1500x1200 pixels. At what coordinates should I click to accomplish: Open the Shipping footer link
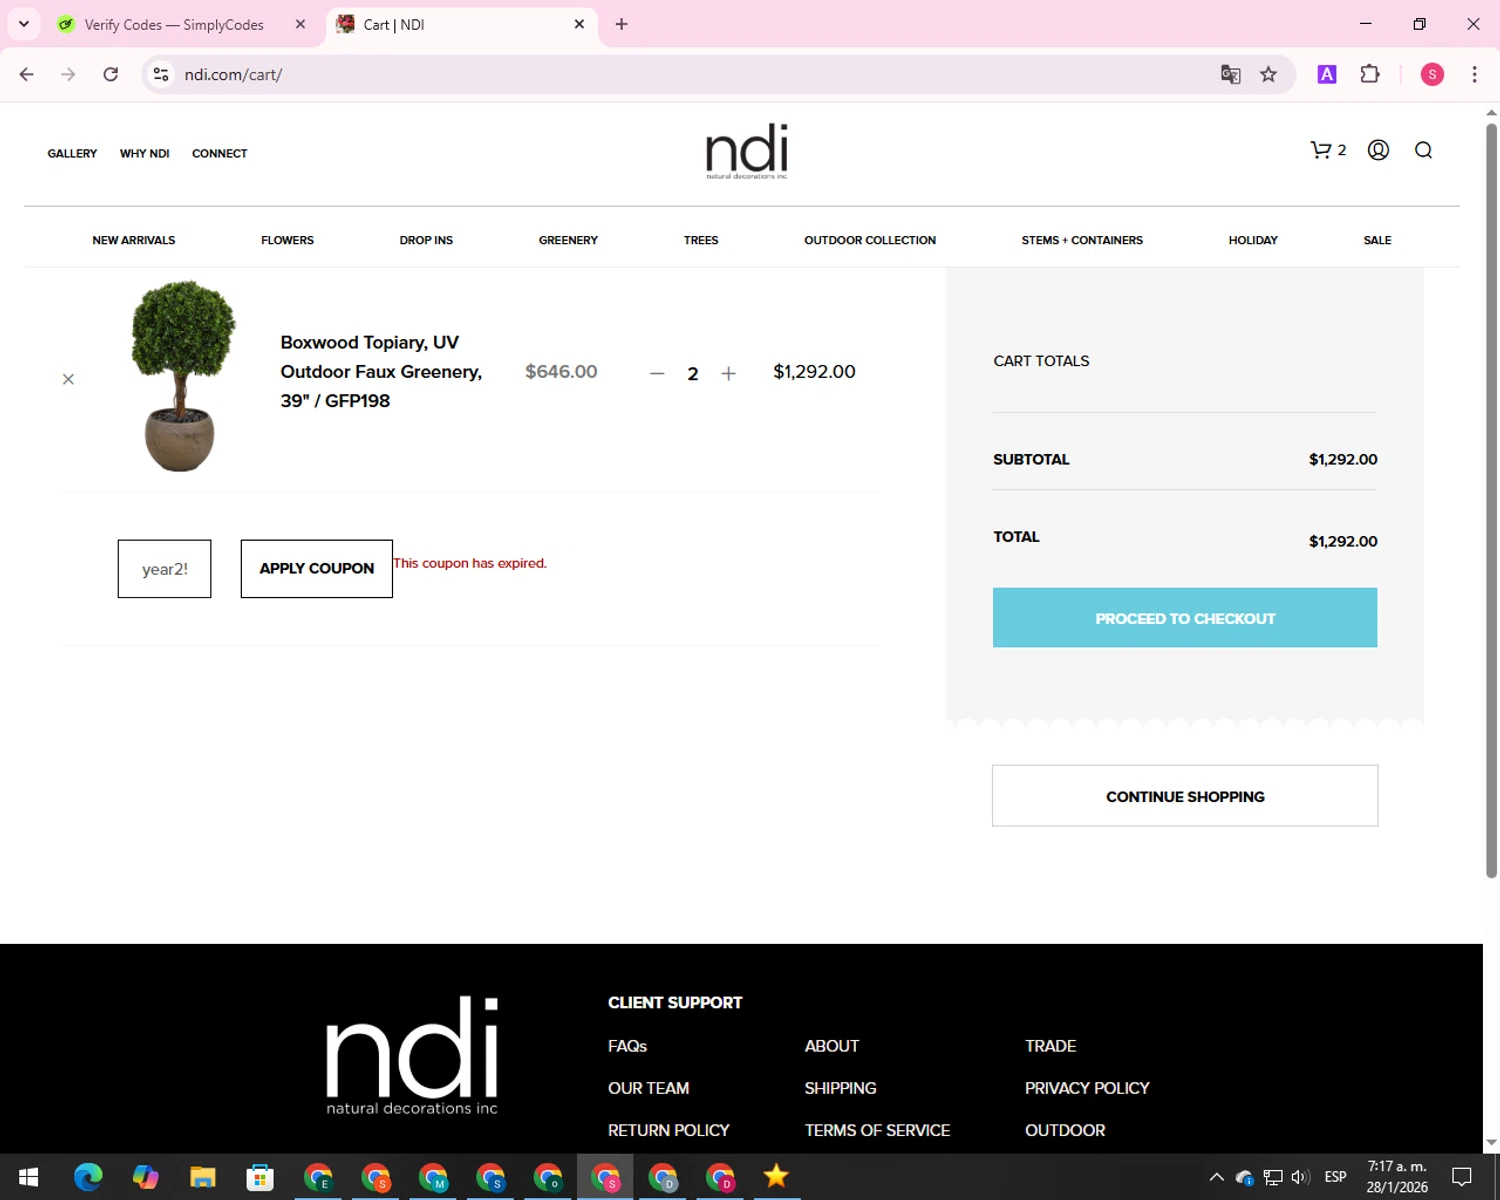840,1088
